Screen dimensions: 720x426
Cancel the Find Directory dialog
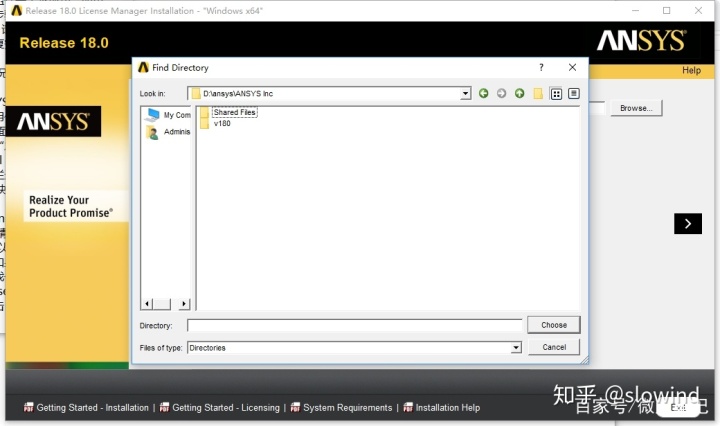tap(554, 347)
